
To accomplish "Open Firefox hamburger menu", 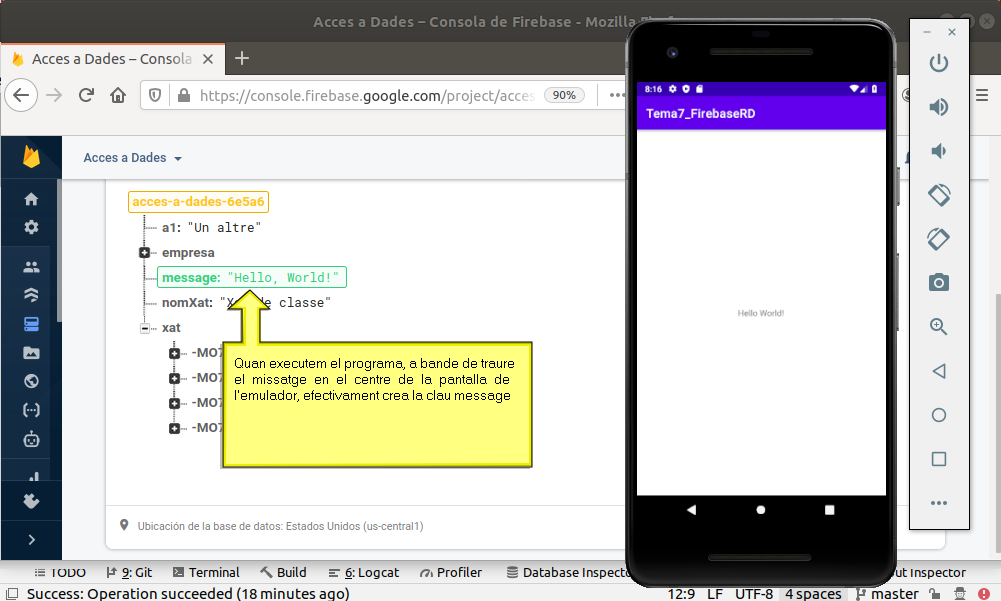I will pyautogui.click(x=982, y=95).
